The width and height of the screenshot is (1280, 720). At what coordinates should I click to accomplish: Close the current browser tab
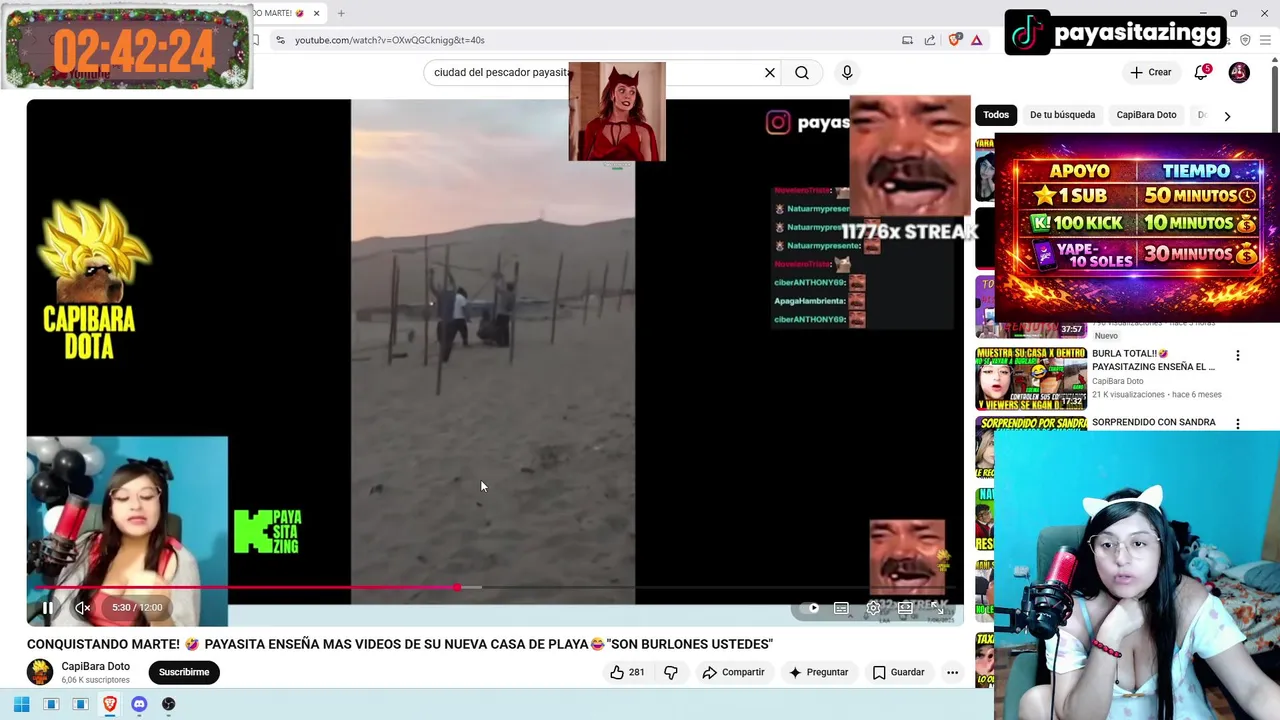tap(316, 13)
